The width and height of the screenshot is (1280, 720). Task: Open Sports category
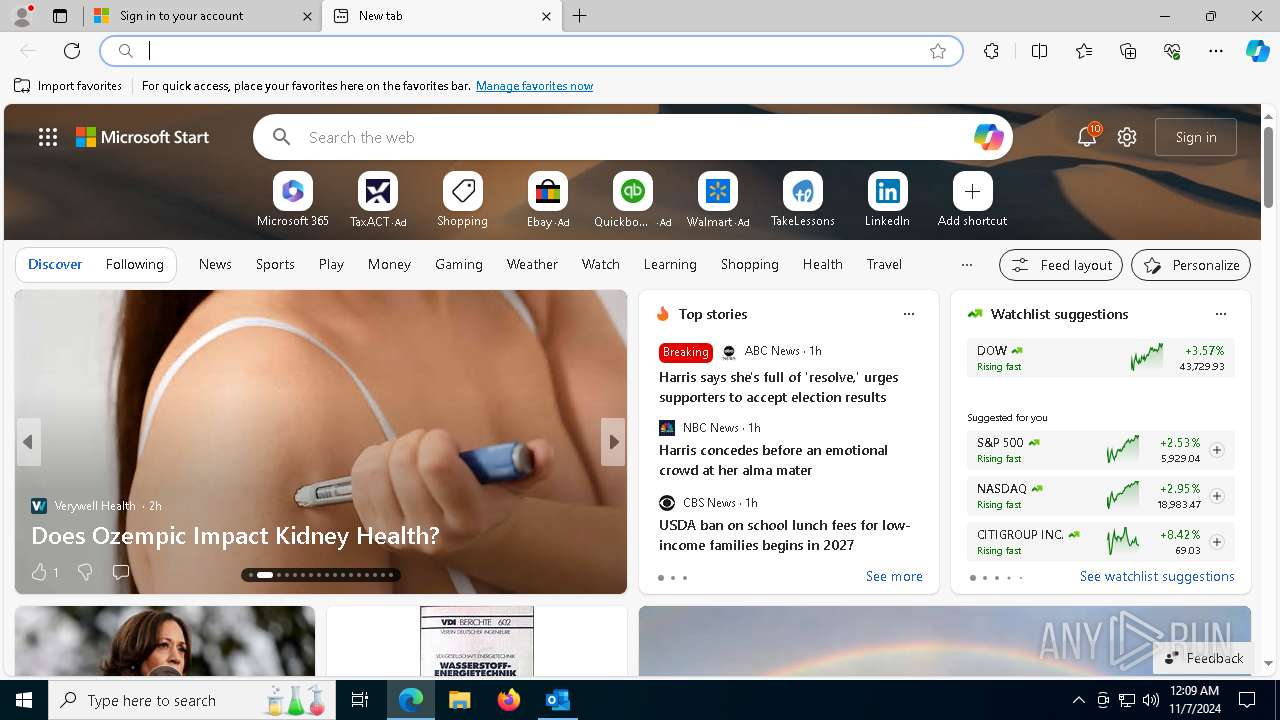tap(275, 264)
